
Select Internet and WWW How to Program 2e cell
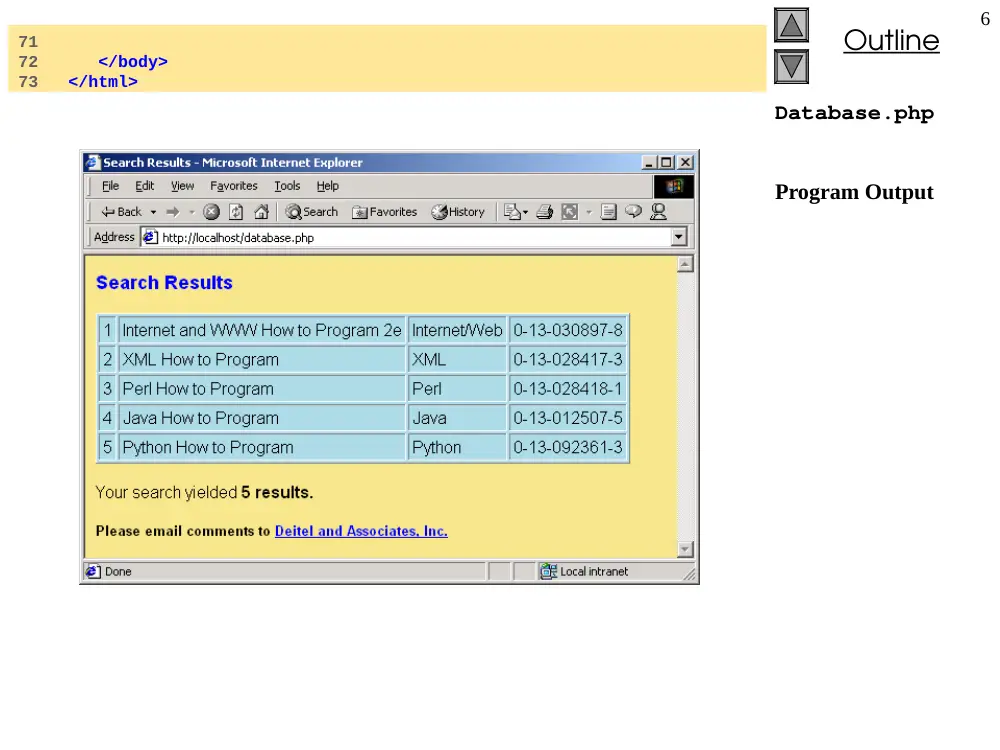pyautogui.click(x=261, y=330)
